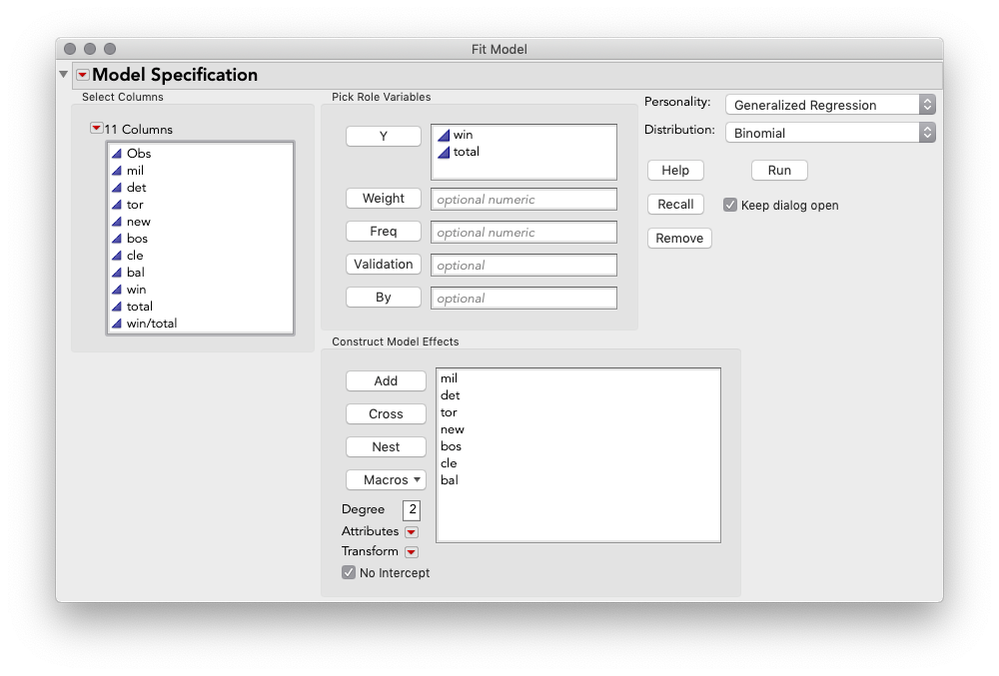Toggle Keep dialog open checkbox
999x676 pixels.
tap(730, 205)
